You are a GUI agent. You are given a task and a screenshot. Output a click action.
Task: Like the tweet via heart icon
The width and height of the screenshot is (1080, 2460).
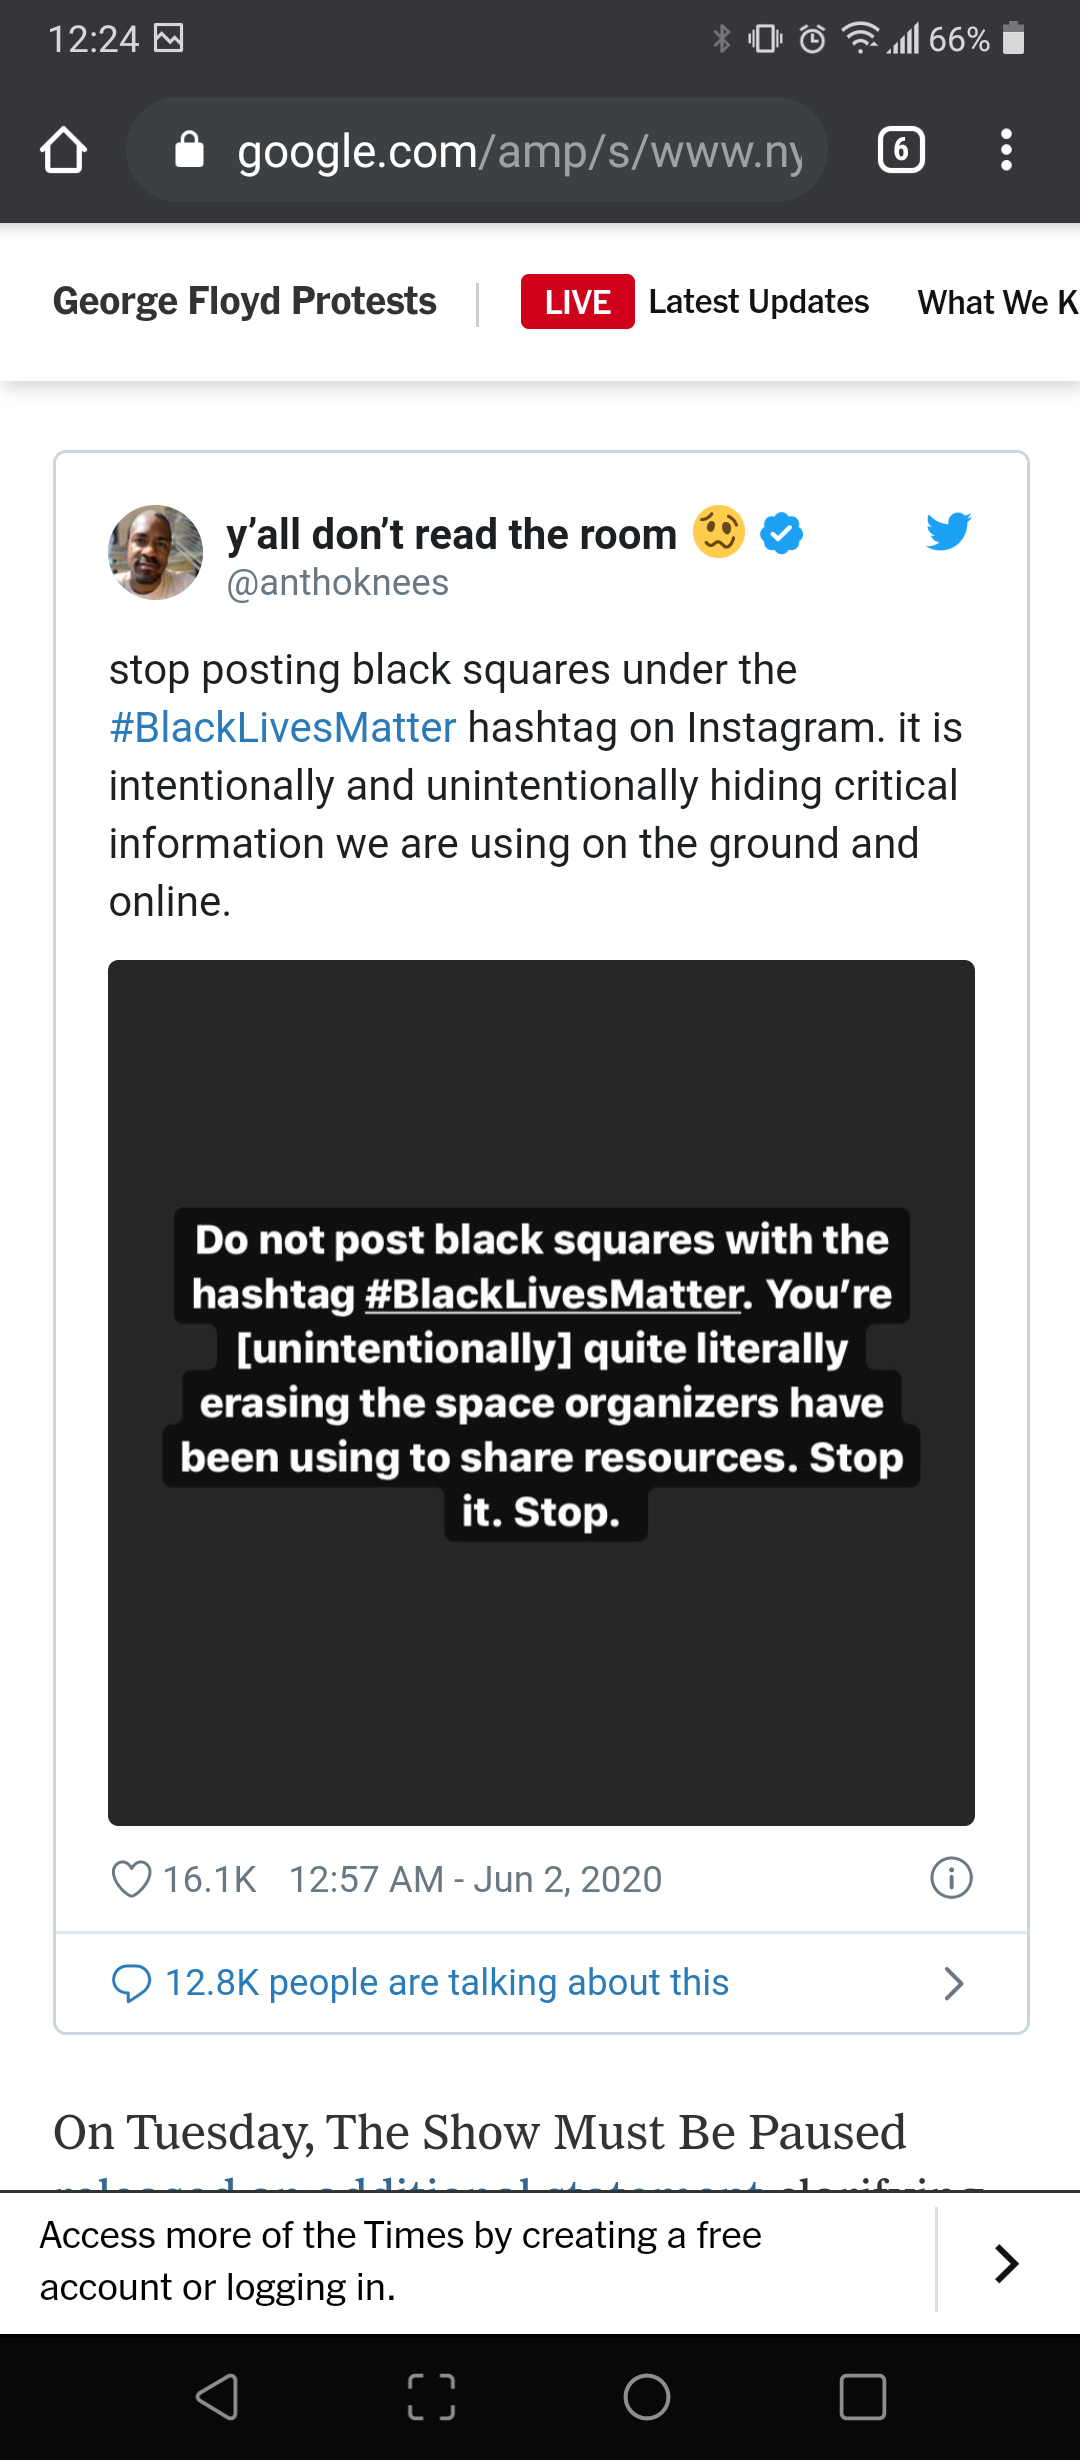(x=131, y=1879)
